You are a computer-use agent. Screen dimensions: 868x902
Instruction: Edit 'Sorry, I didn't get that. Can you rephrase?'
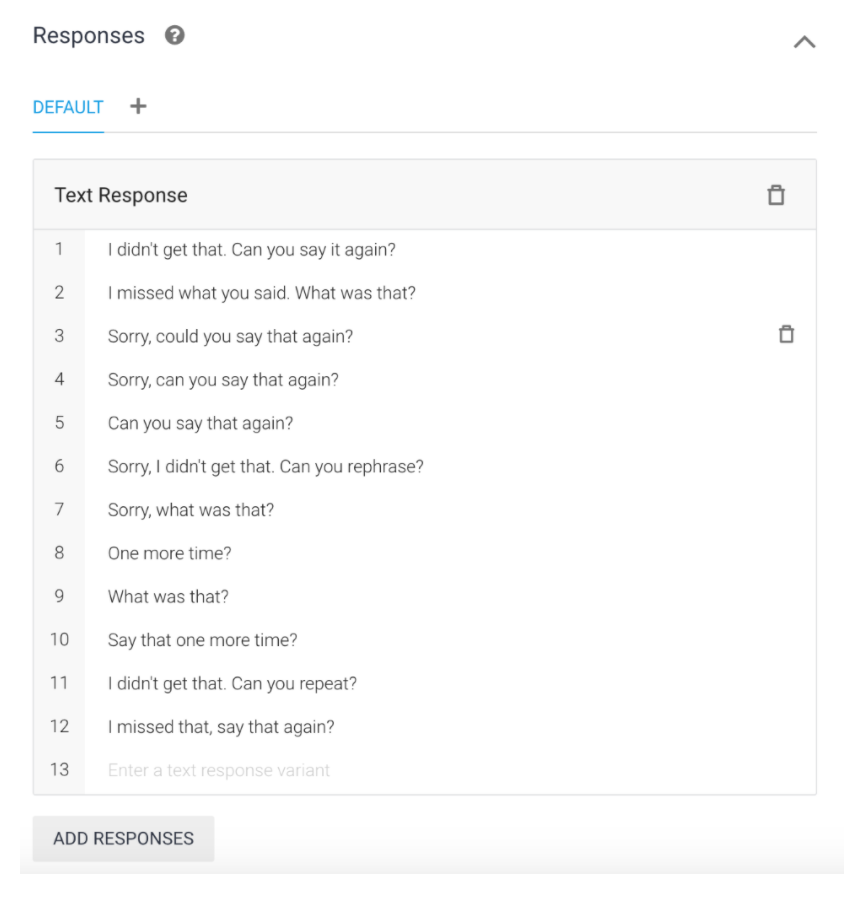(x=266, y=467)
